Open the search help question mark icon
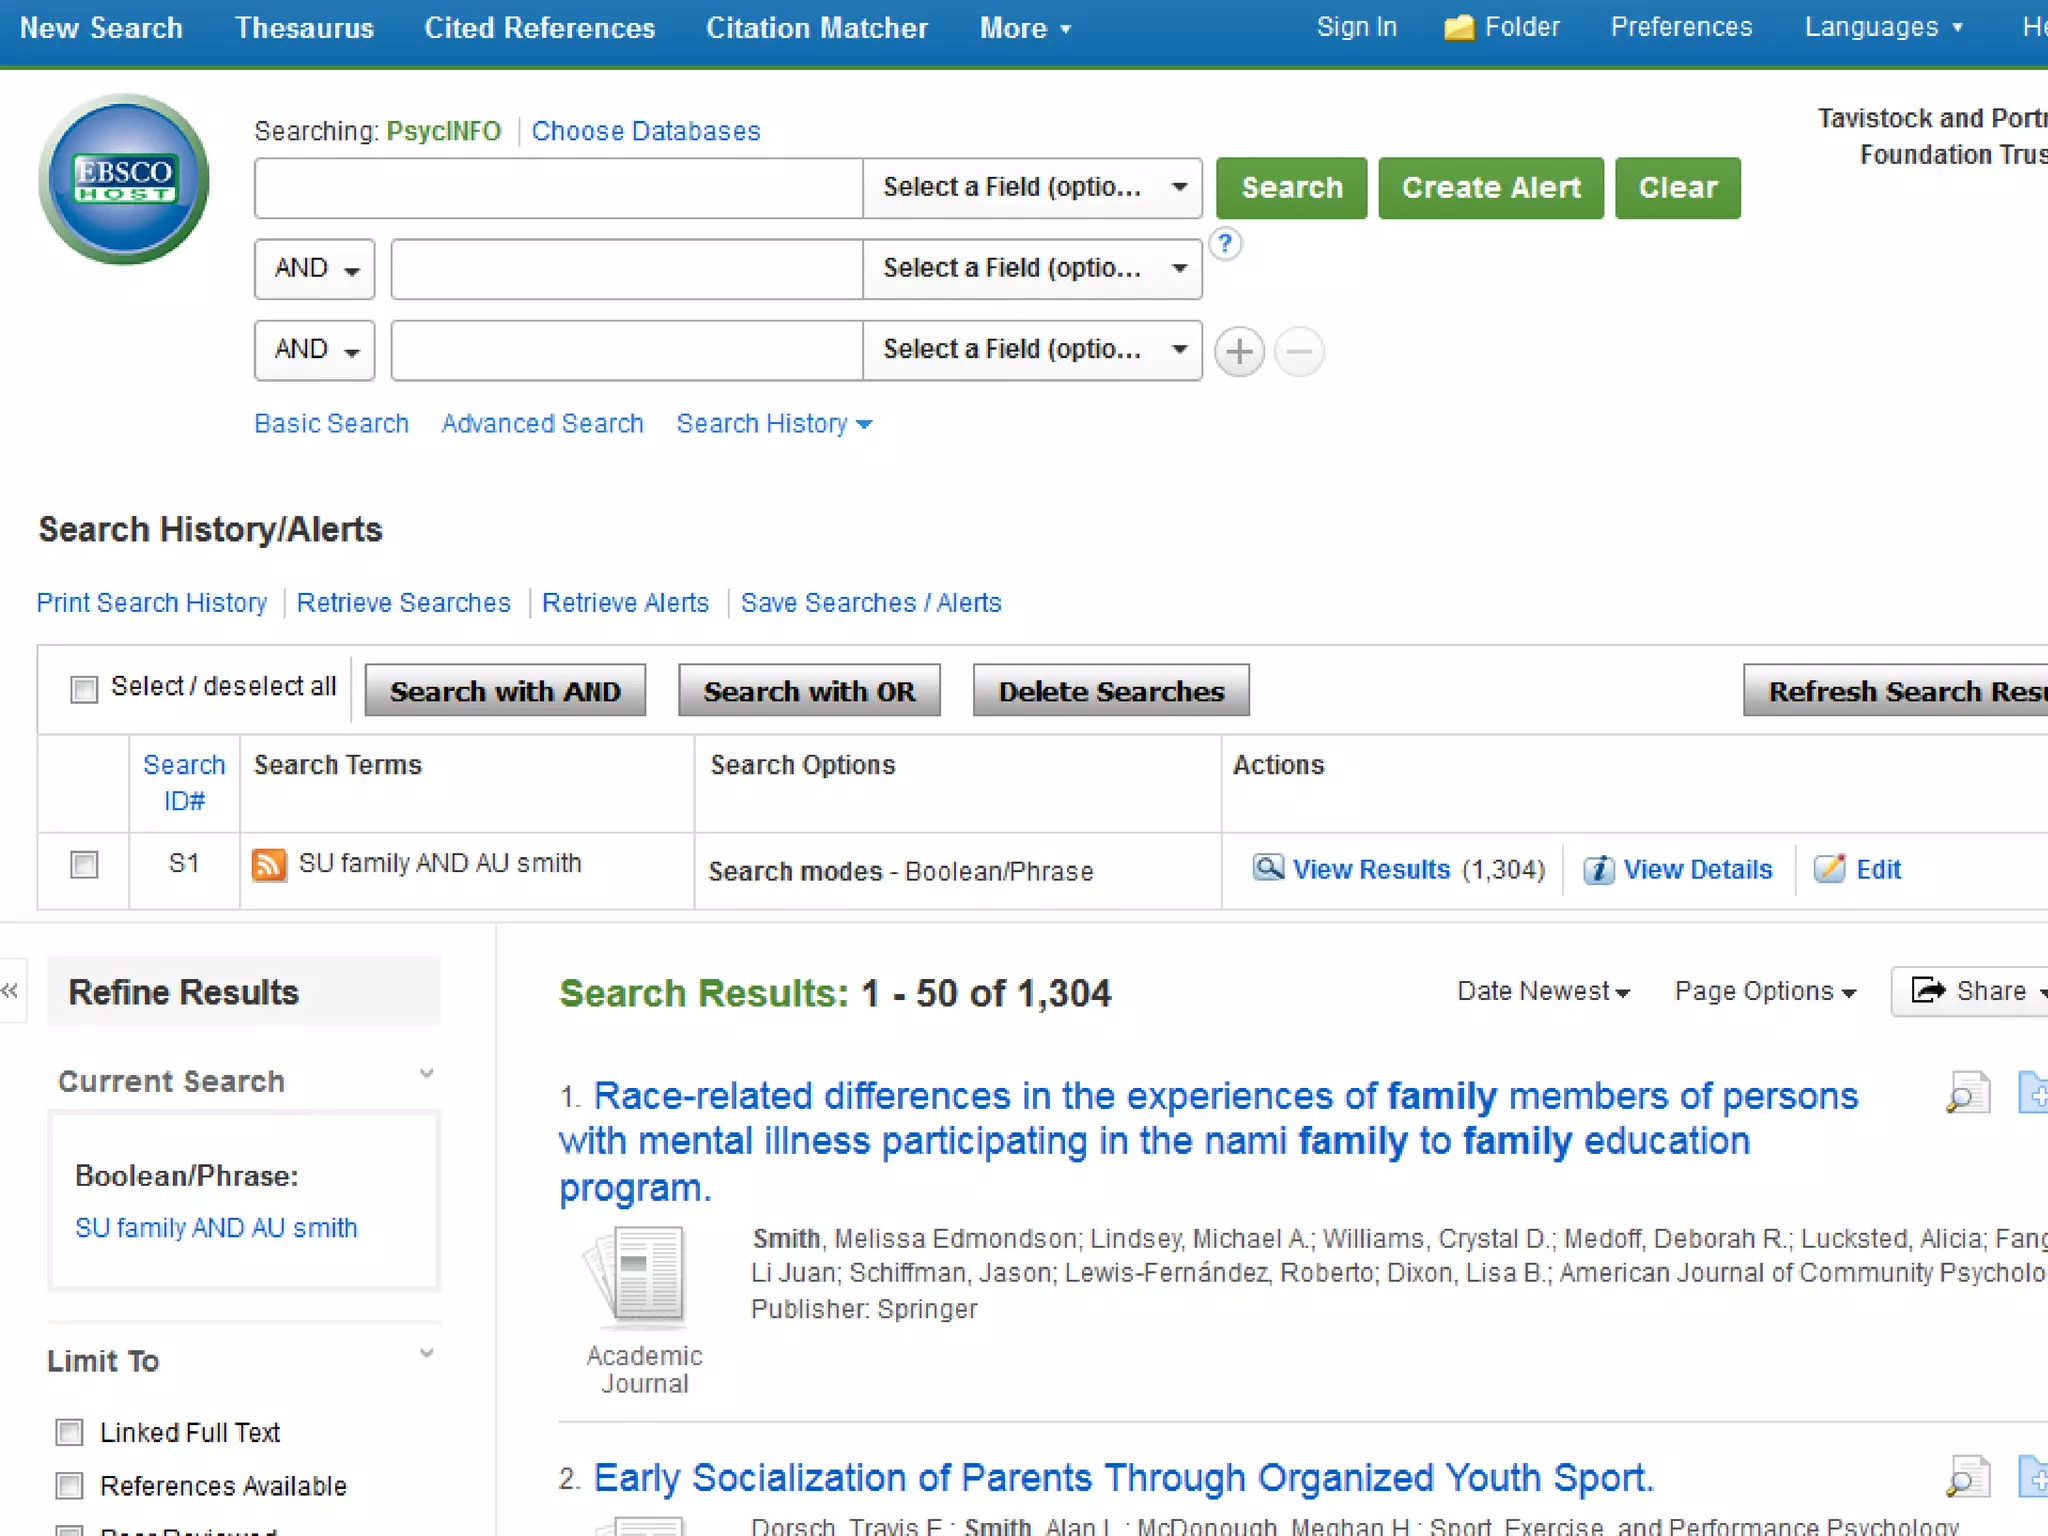The image size is (2048, 1536). [1225, 244]
